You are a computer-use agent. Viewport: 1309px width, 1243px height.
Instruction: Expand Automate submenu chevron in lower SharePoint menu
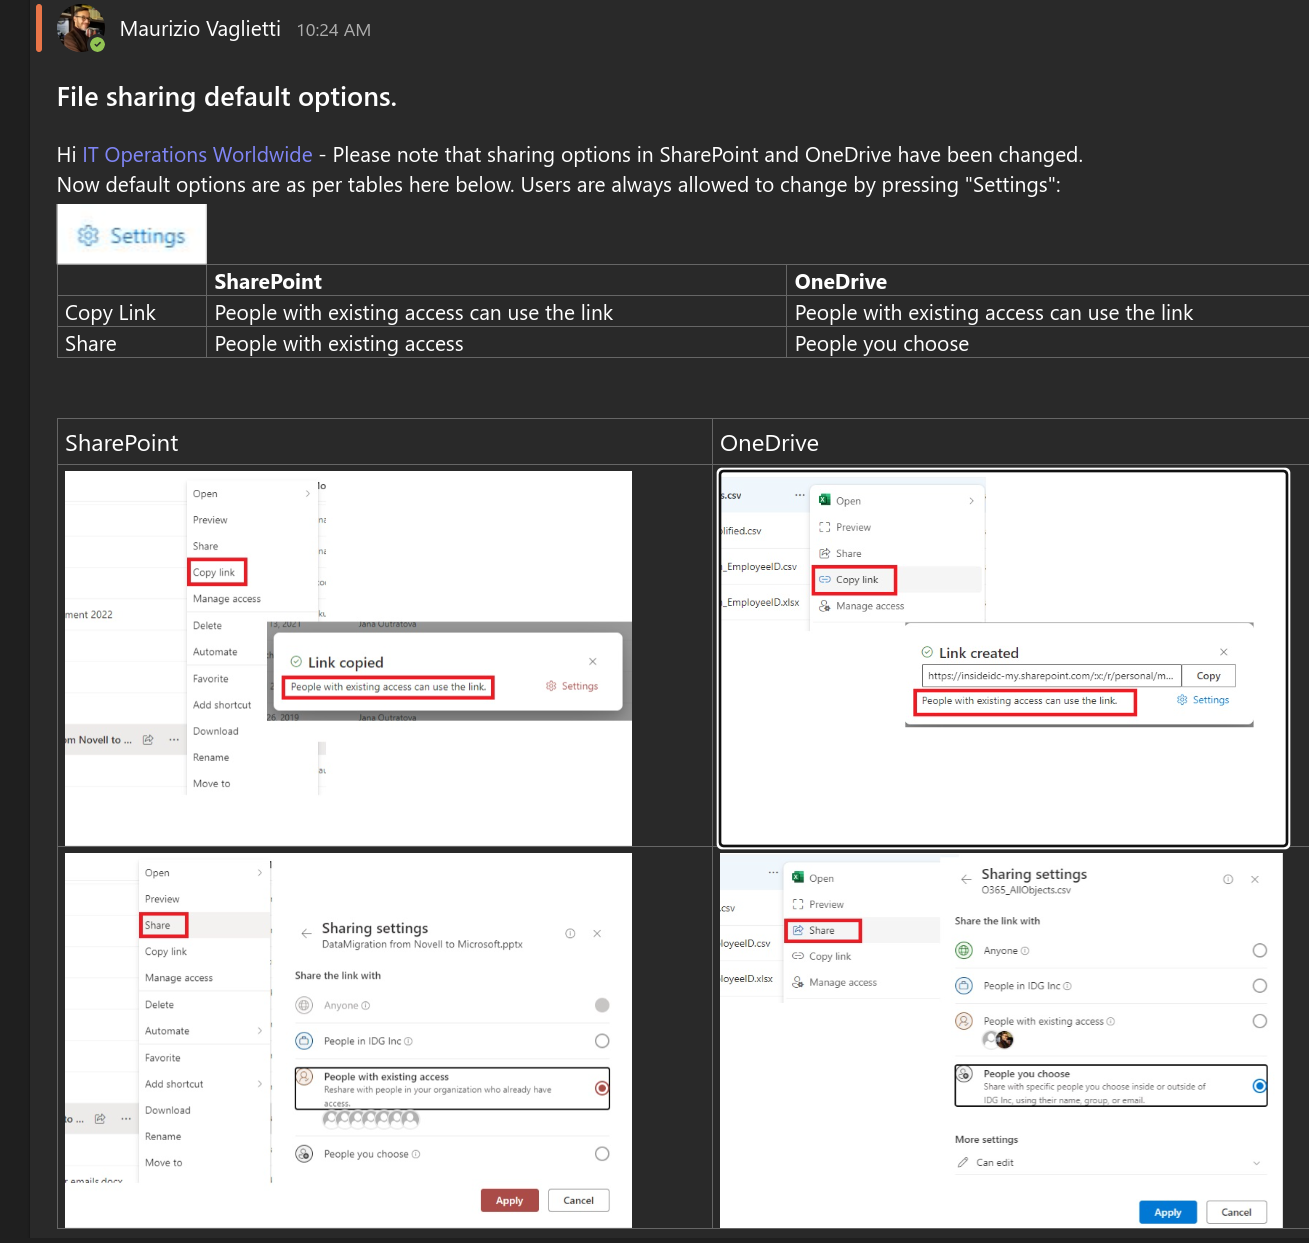click(260, 1031)
